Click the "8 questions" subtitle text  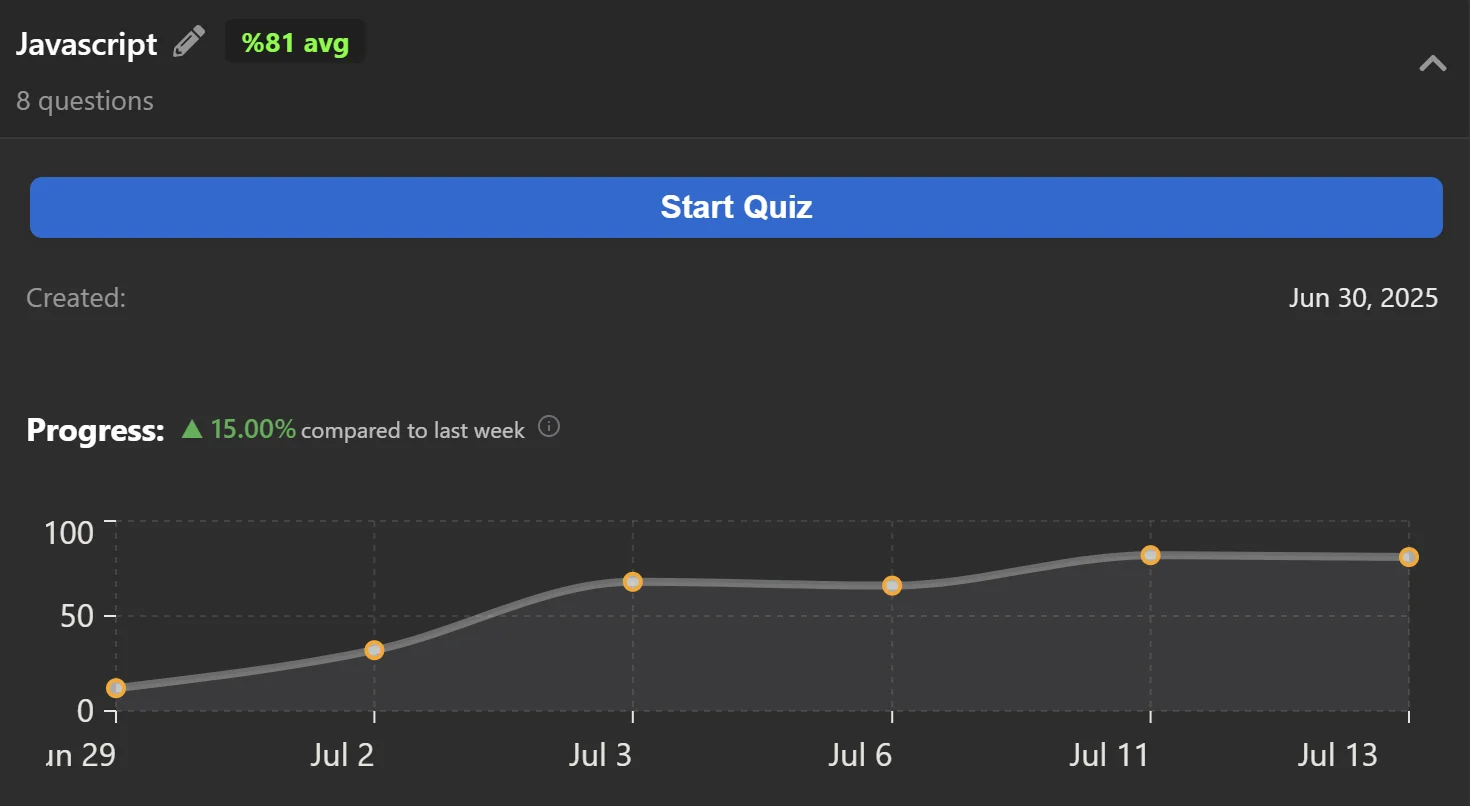[x=85, y=101]
